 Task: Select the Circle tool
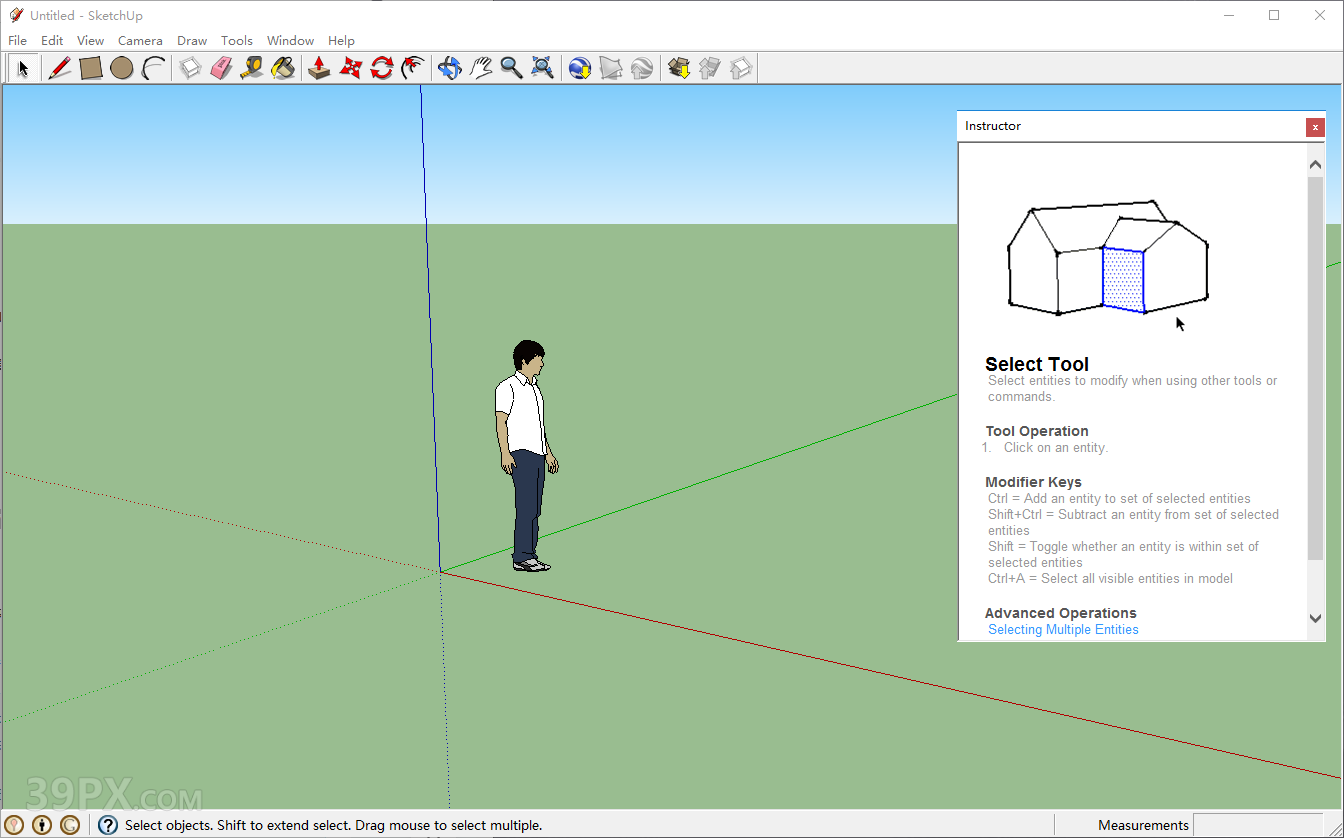(122, 68)
